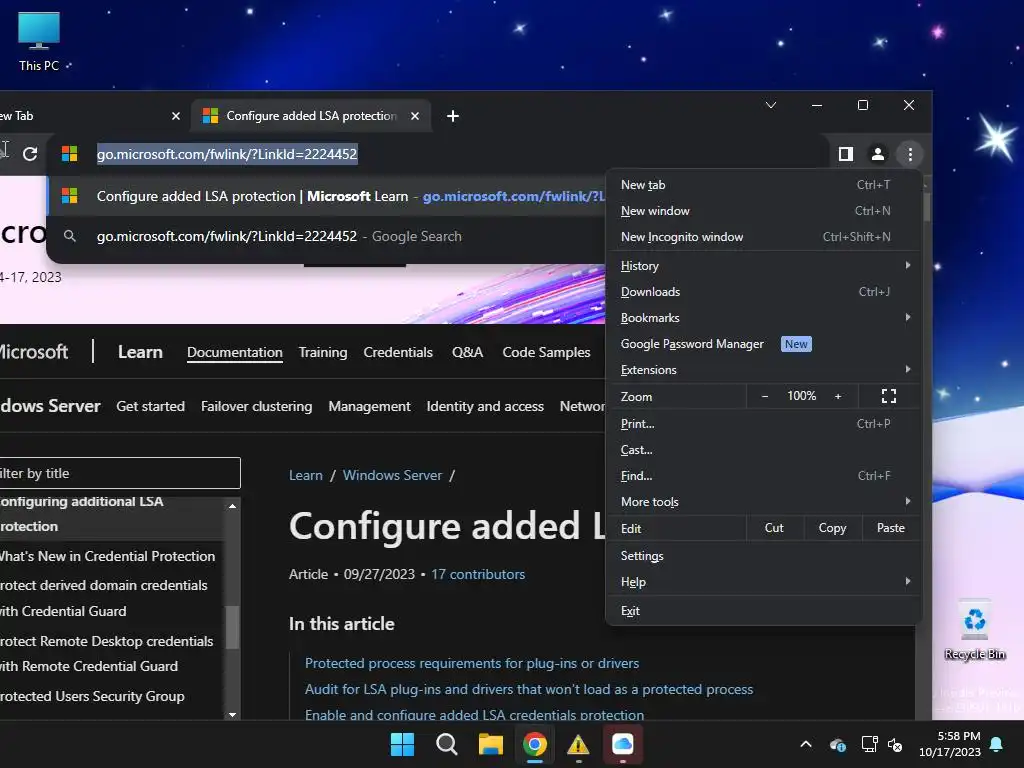
Task: Open the Training nav link
Action: click(x=323, y=352)
